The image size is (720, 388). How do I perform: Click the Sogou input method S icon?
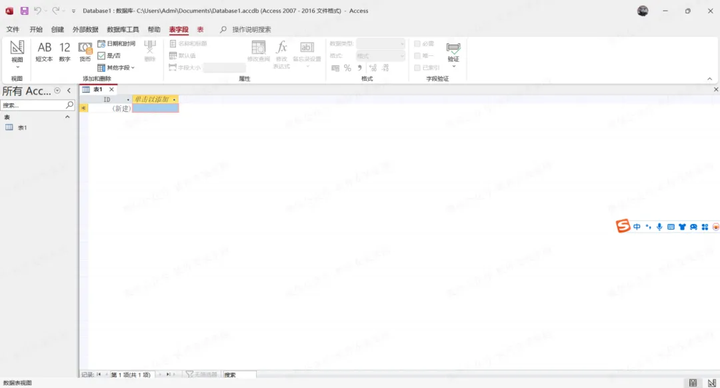(x=623, y=226)
